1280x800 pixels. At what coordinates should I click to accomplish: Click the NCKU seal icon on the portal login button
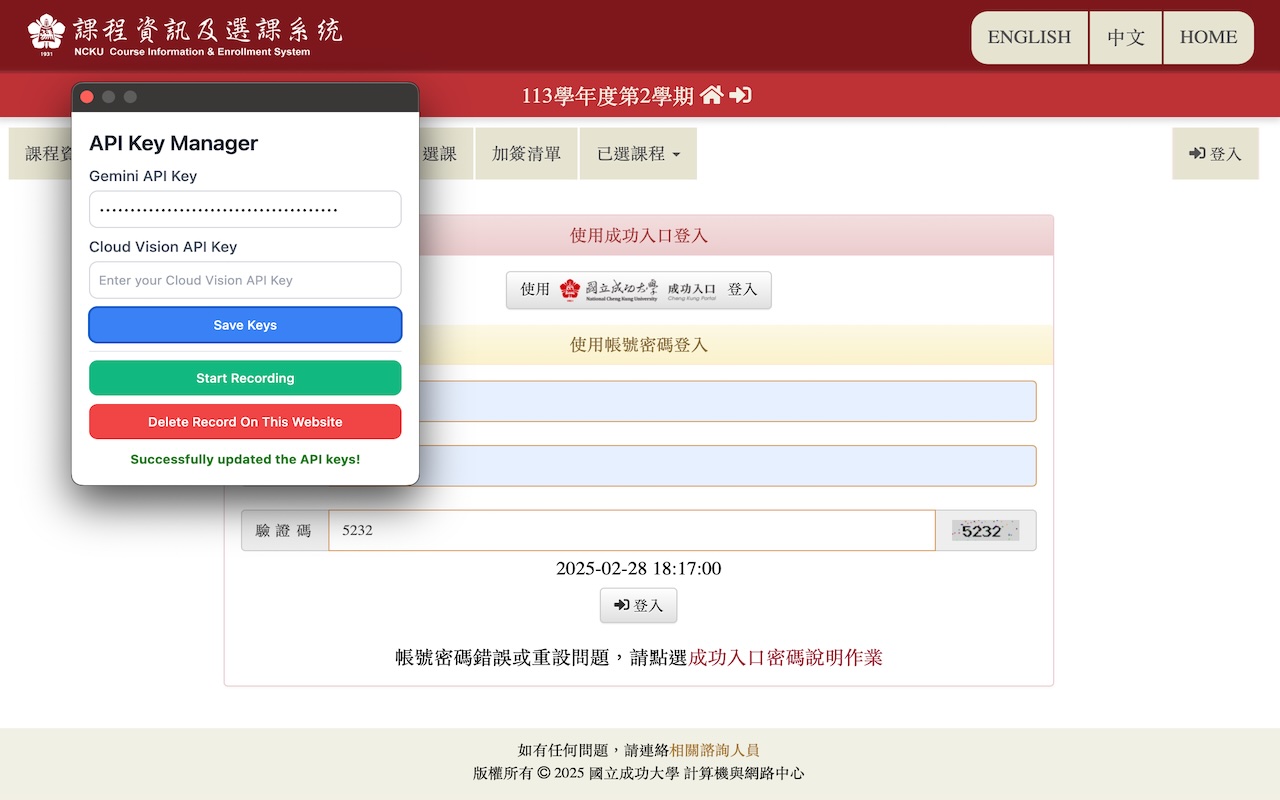click(x=570, y=289)
